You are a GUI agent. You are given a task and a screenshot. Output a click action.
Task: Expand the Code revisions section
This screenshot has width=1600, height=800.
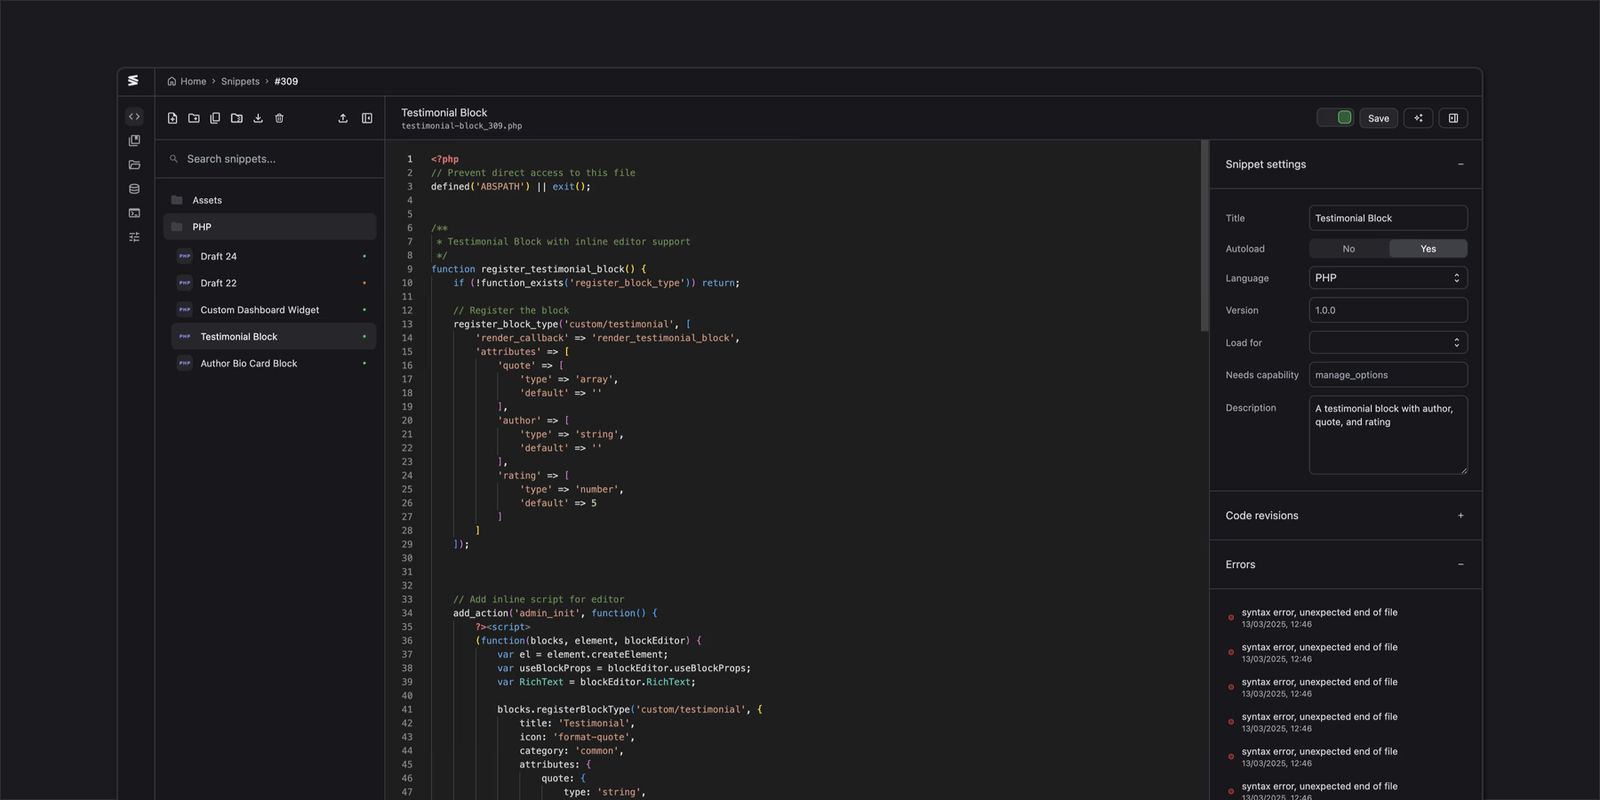[x=1460, y=516]
